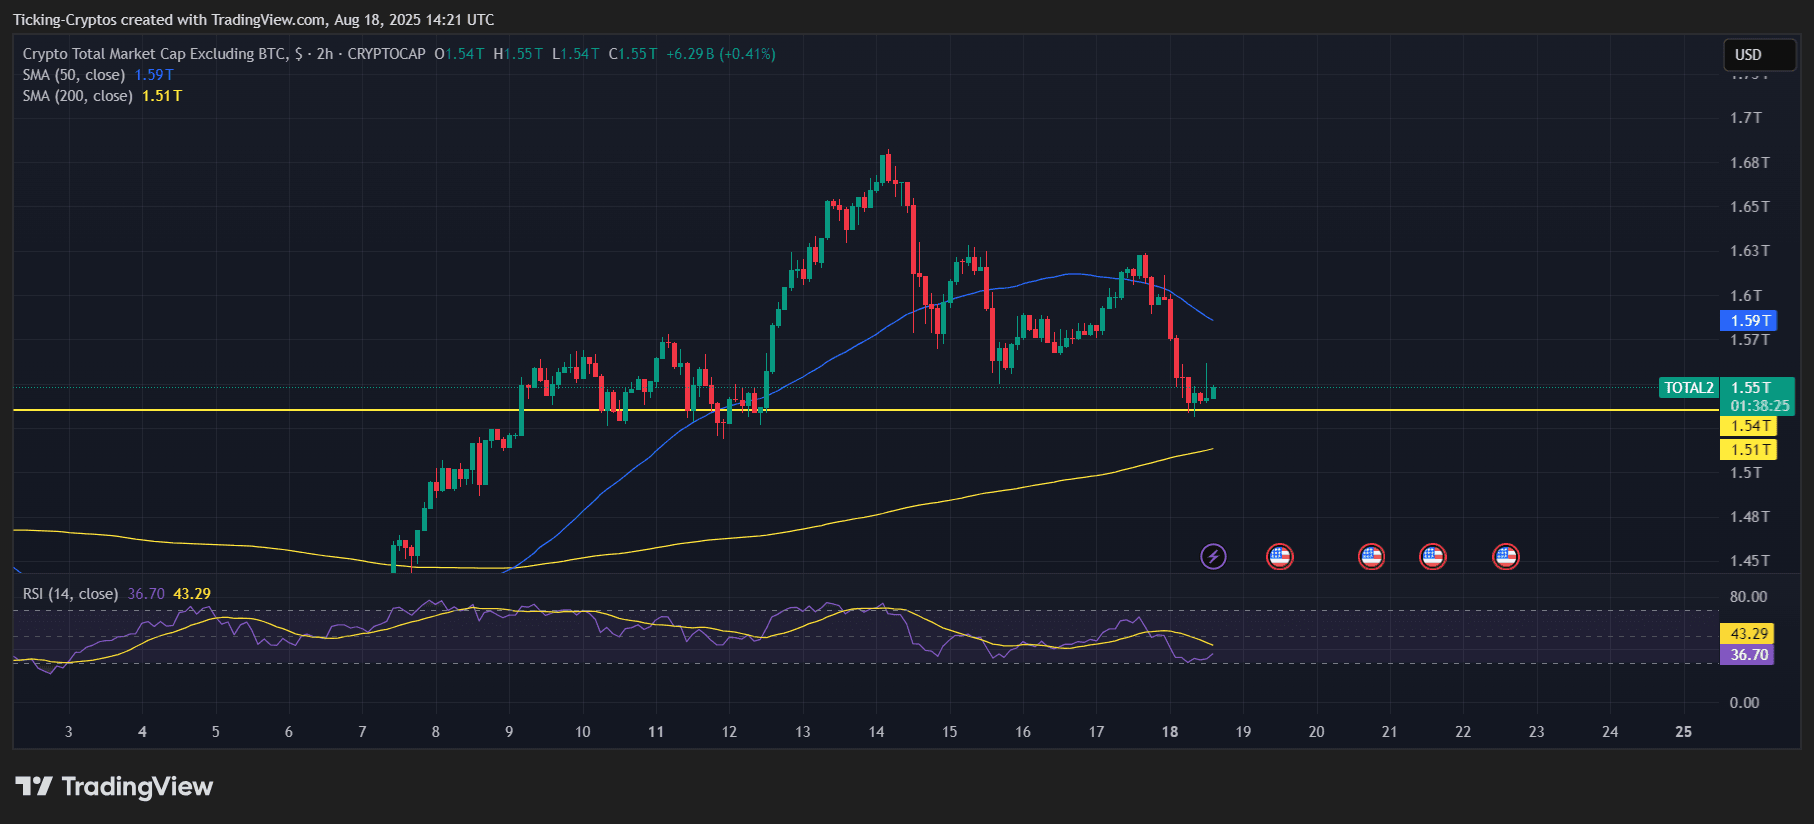Click the purple 36.70 RSI value label

[x=1747, y=655]
